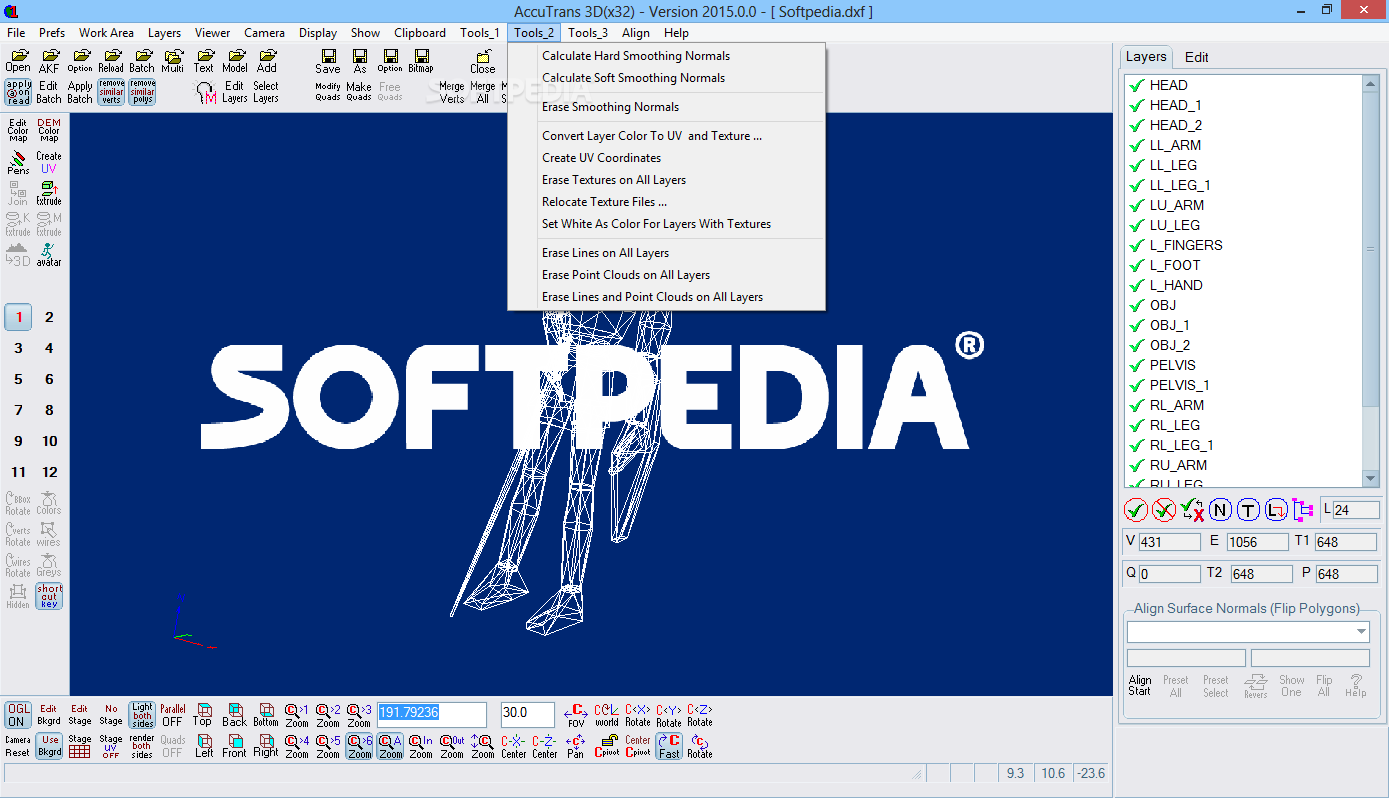Image resolution: width=1389 pixels, height=798 pixels.
Task: Click the Multi file open icon
Action: 173,61
